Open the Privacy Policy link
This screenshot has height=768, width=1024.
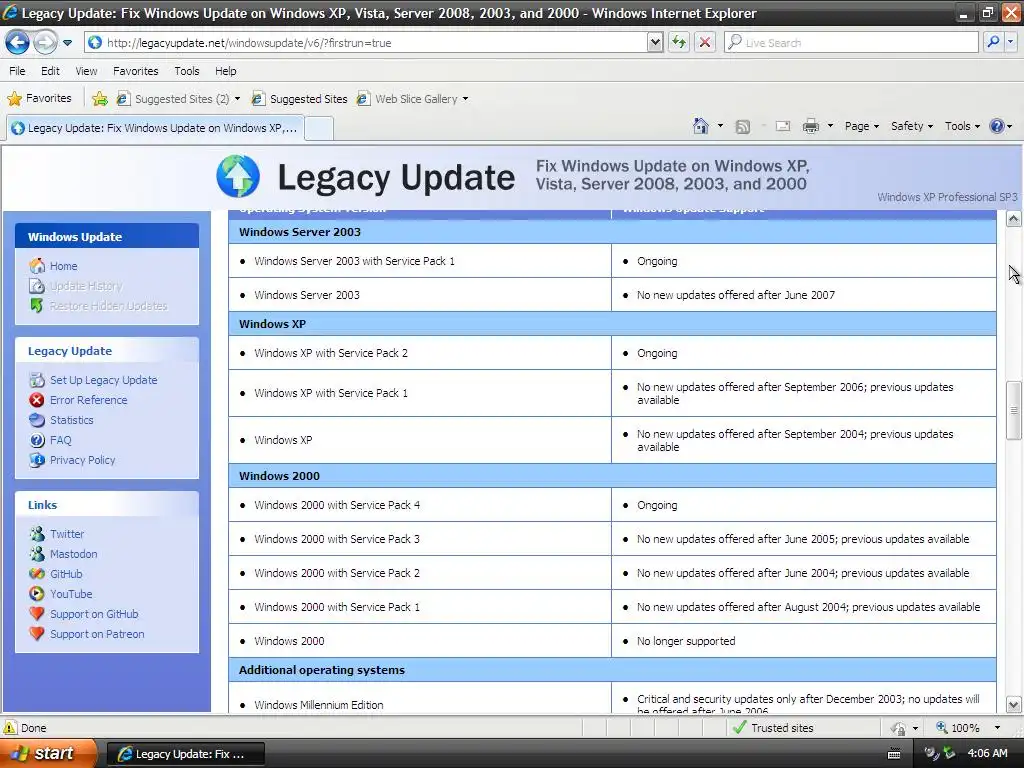(82, 460)
